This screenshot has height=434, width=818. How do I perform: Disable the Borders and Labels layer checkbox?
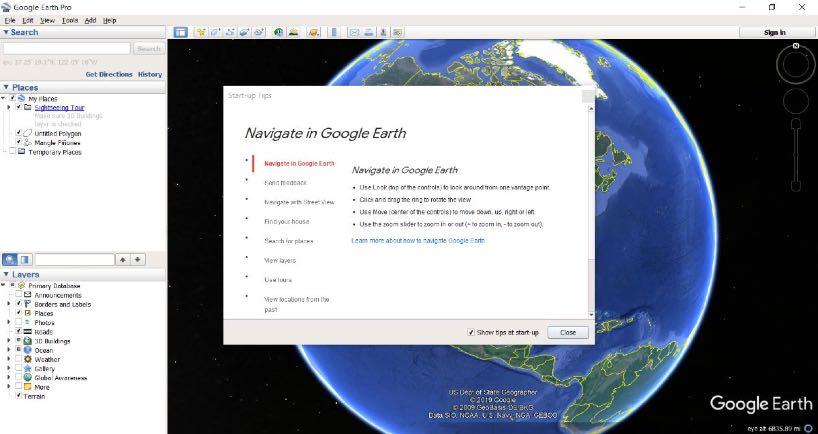pyautogui.click(x=19, y=304)
